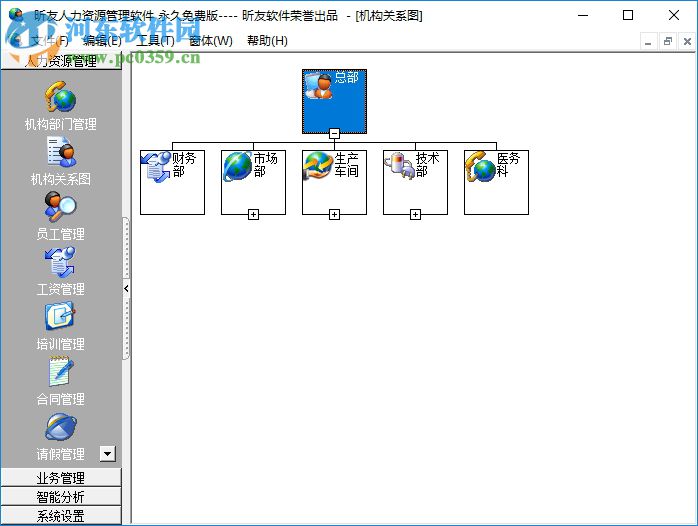Click the 生产车间 label text
The width and height of the screenshot is (698, 526).
tap(346, 165)
